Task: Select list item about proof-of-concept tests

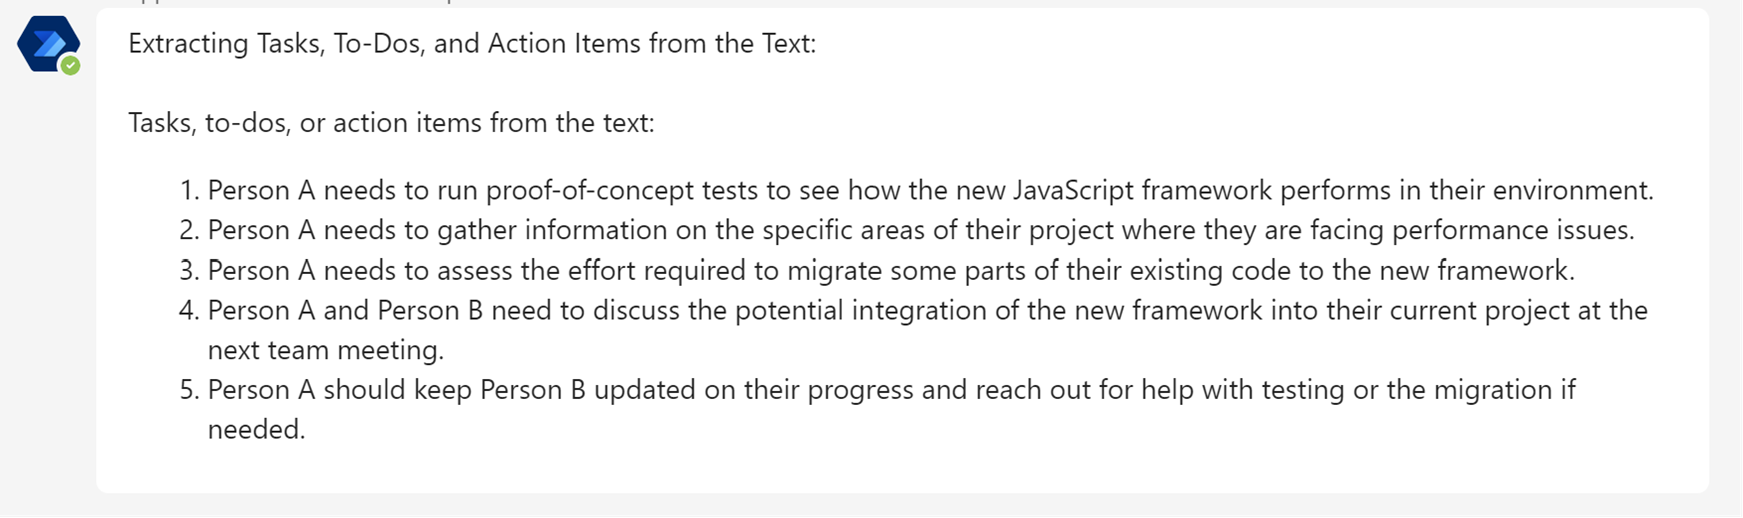Action: pos(930,190)
